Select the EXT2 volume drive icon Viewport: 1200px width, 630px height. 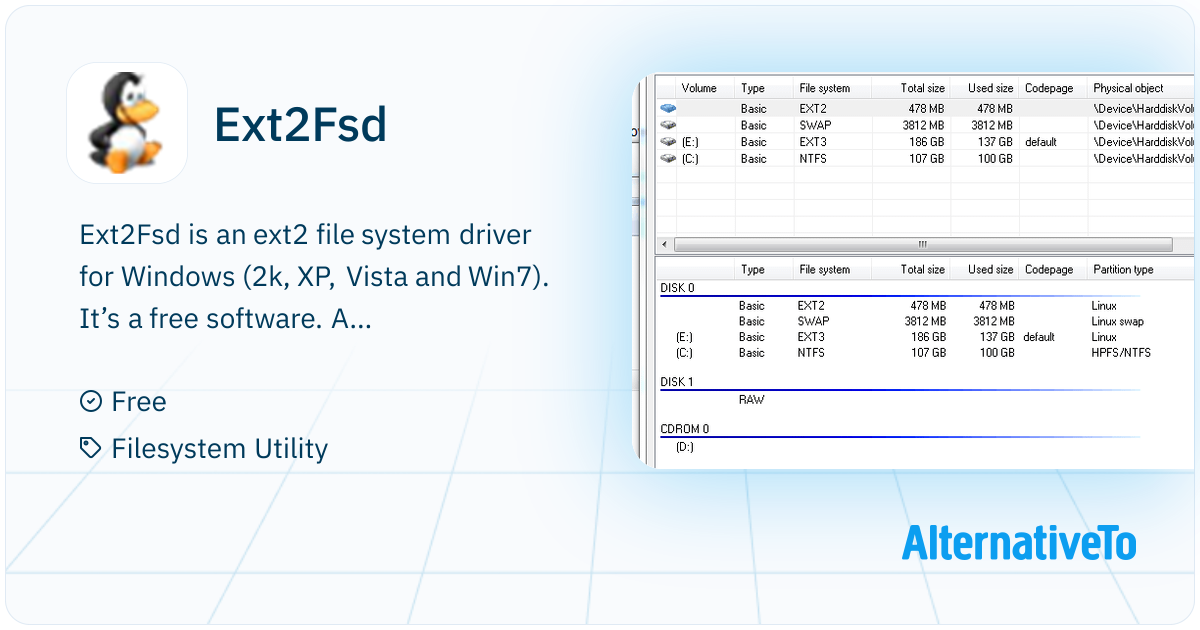coord(669,109)
